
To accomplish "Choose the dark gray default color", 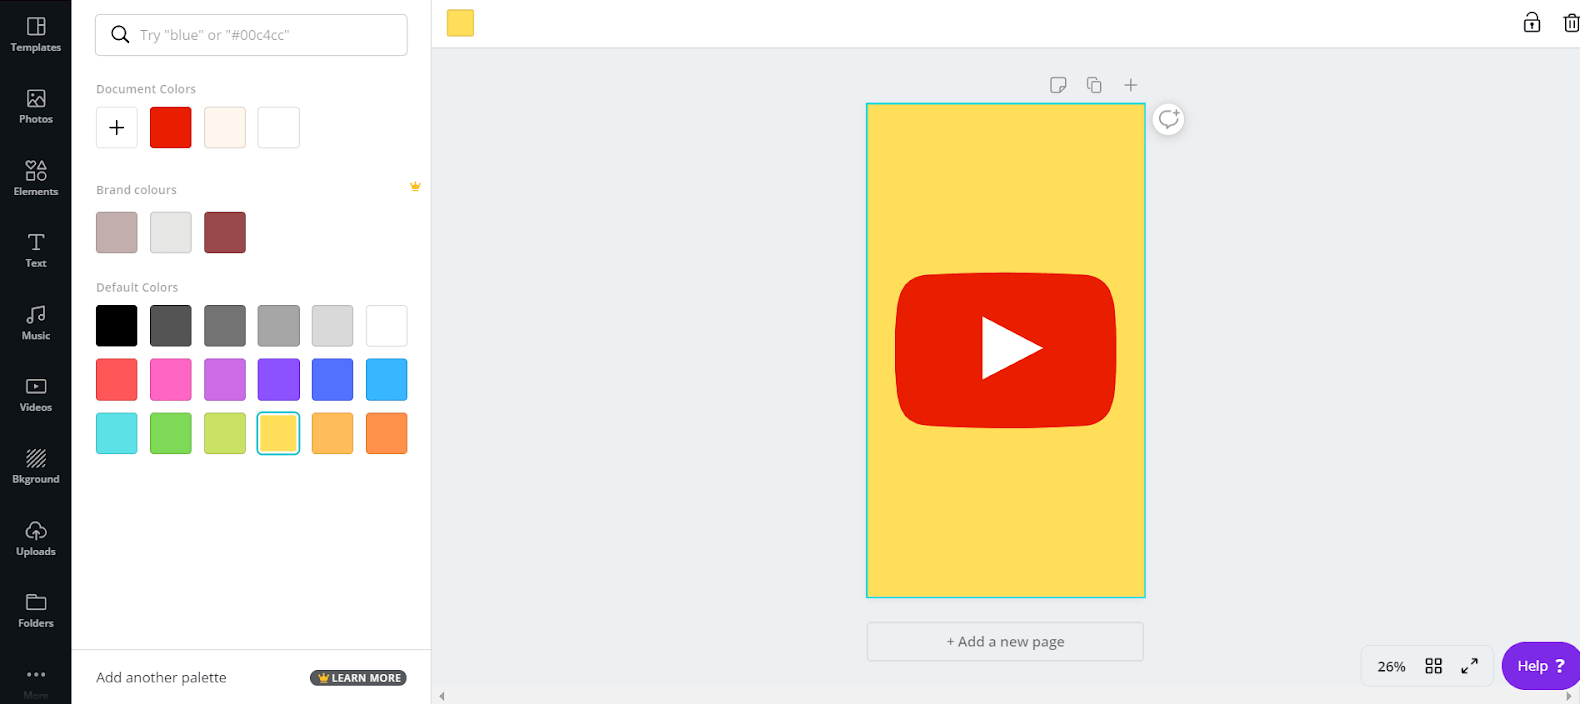I will [171, 326].
